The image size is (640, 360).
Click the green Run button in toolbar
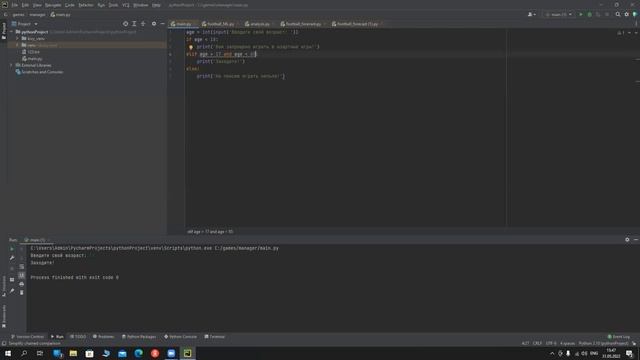pos(581,14)
